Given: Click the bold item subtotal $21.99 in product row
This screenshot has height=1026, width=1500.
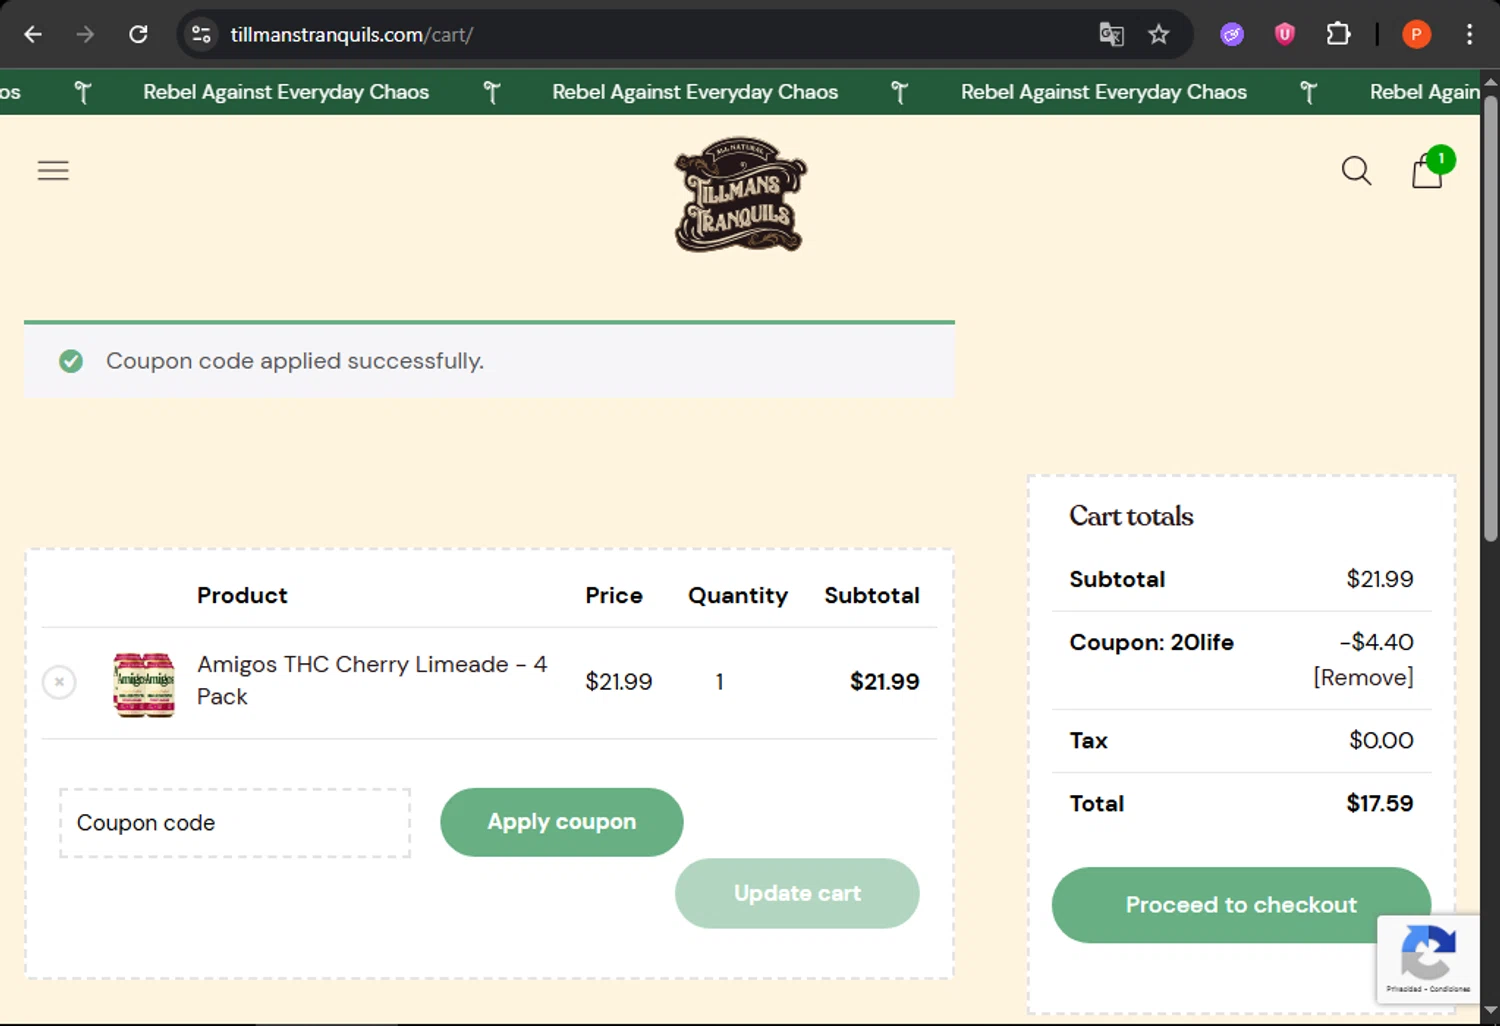Looking at the screenshot, I should tap(884, 682).
